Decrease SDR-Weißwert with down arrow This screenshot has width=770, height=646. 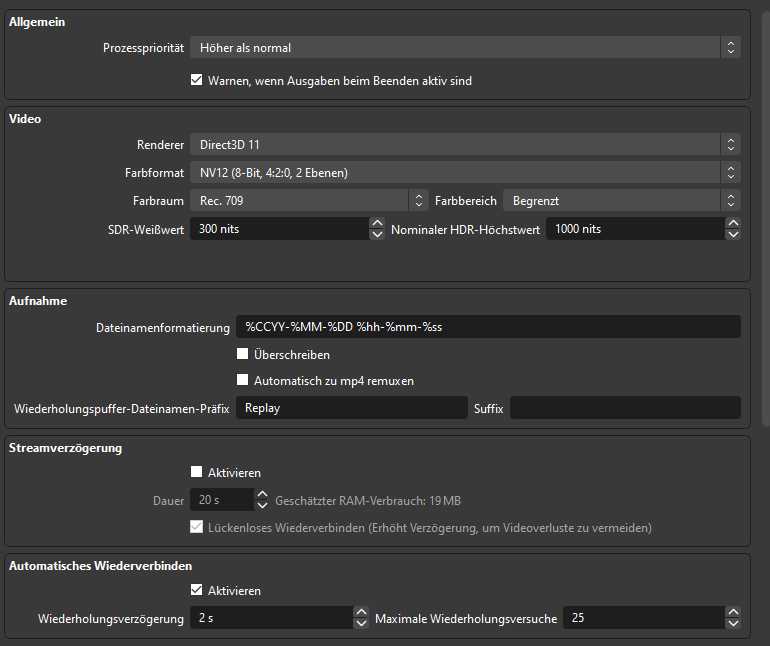click(377, 235)
